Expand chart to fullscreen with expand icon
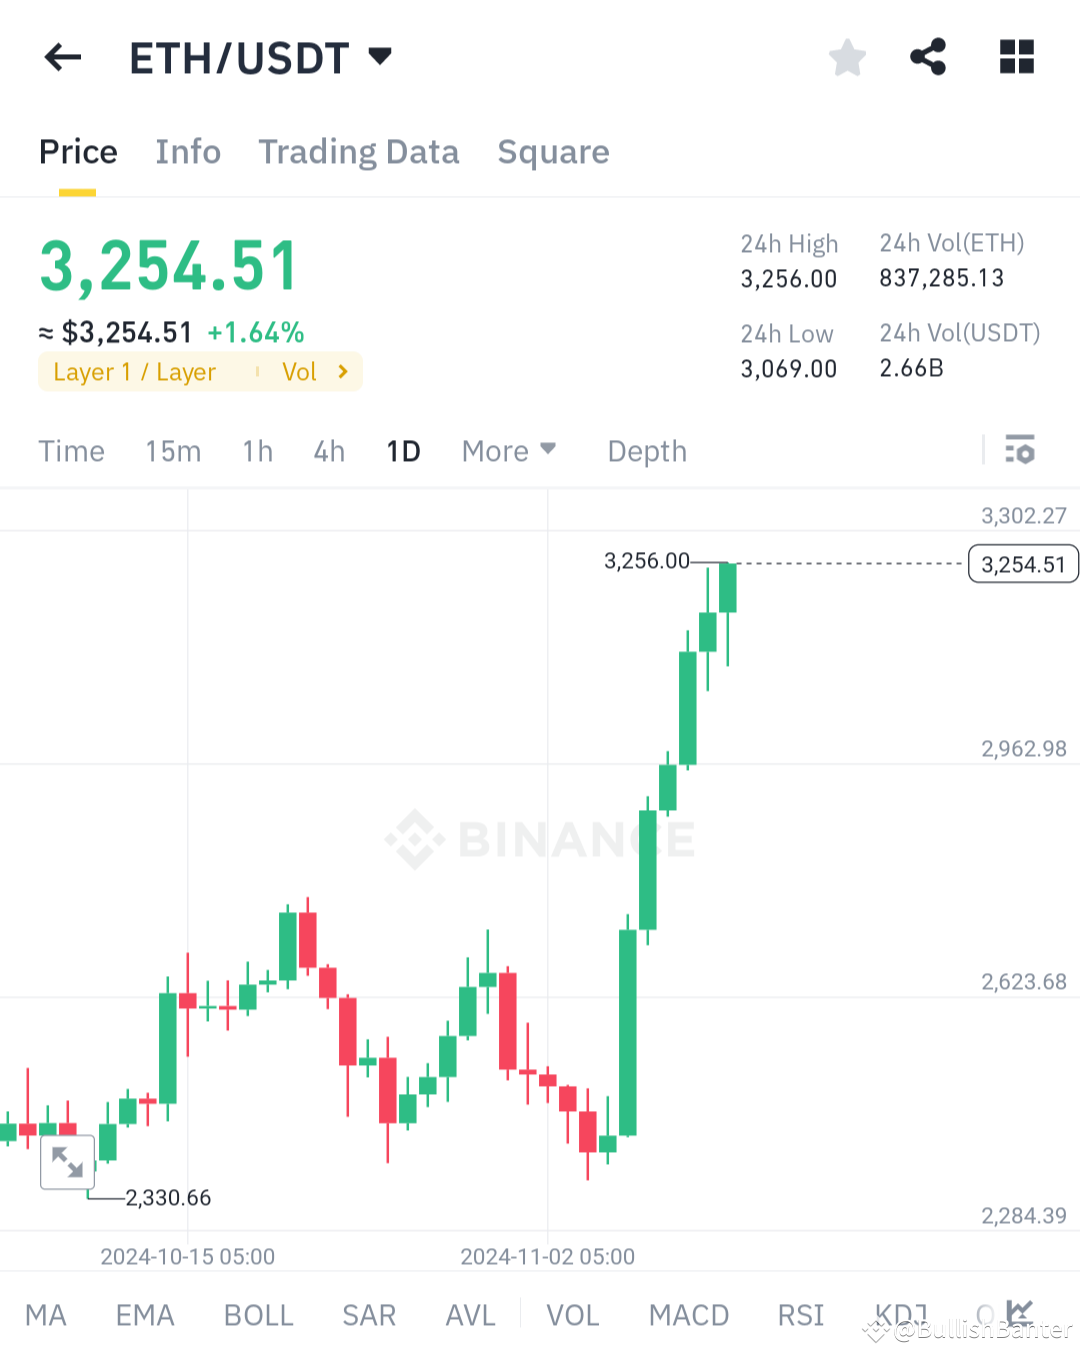Viewport: 1080px width, 1352px height. (x=67, y=1162)
